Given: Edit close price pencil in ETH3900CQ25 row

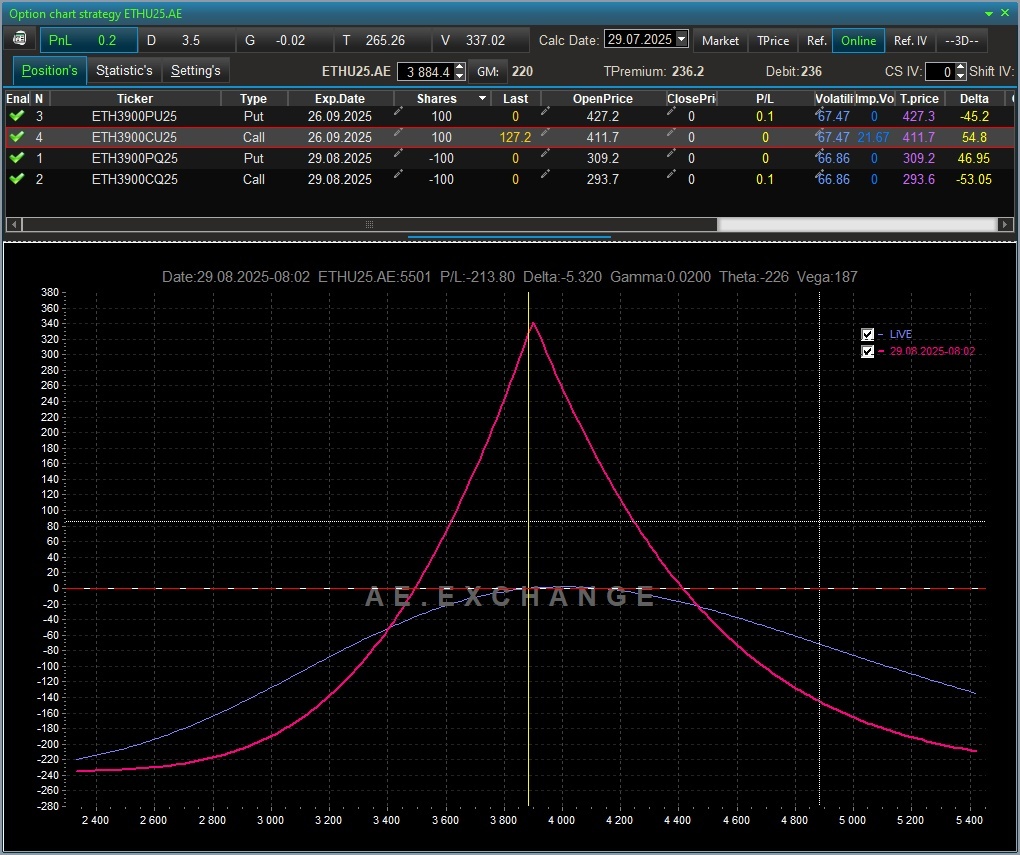Looking at the screenshot, I should (x=671, y=174).
